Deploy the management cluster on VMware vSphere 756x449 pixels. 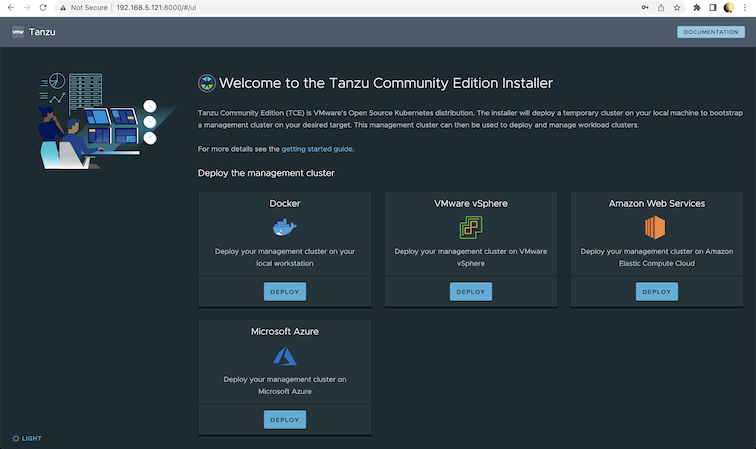[471, 292]
